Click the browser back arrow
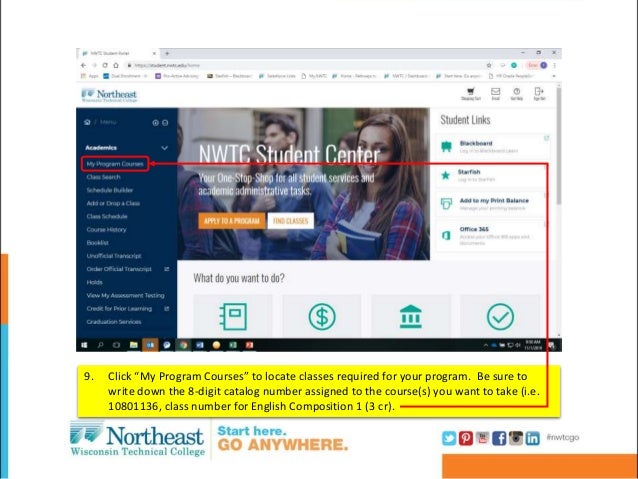This screenshot has height=479, width=638. (83, 65)
